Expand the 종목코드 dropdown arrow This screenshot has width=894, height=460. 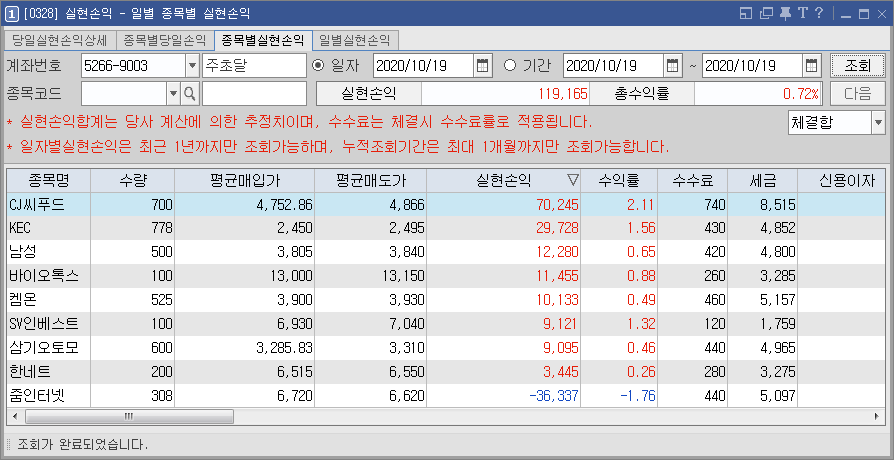(x=173, y=93)
